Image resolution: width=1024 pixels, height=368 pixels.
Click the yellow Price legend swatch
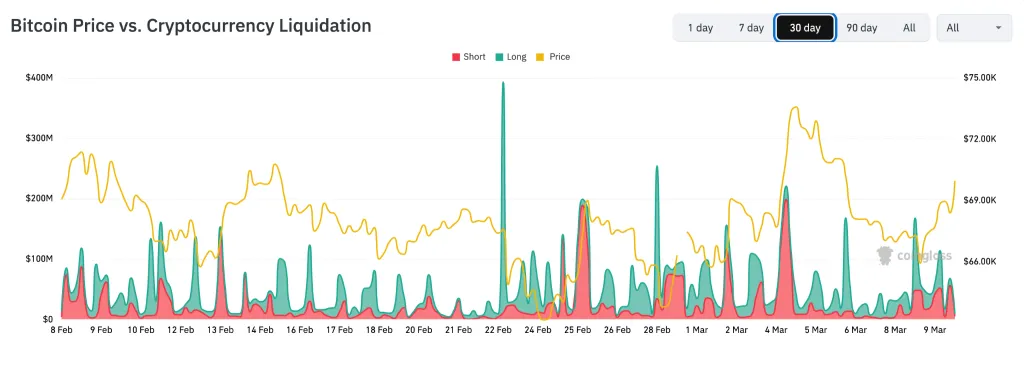click(x=541, y=57)
